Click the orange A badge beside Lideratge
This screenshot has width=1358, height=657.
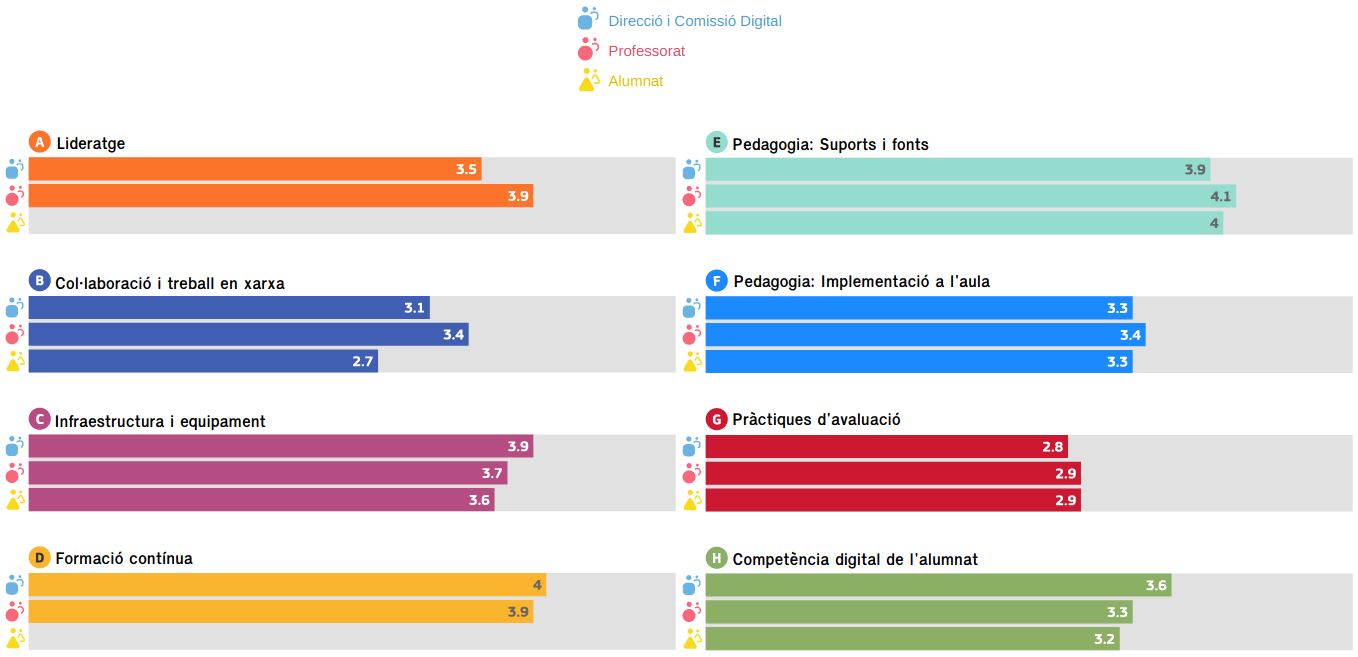[40, 143]
